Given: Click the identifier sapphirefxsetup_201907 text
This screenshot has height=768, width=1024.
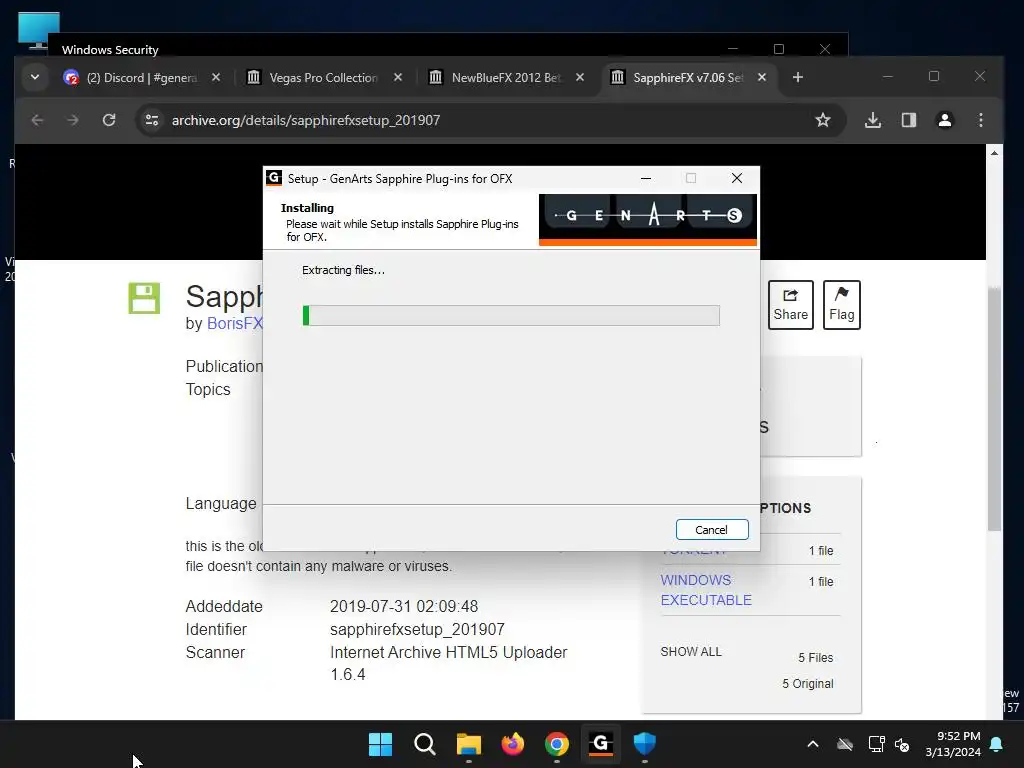Looking at the screenshot, I should coord(417,630).
